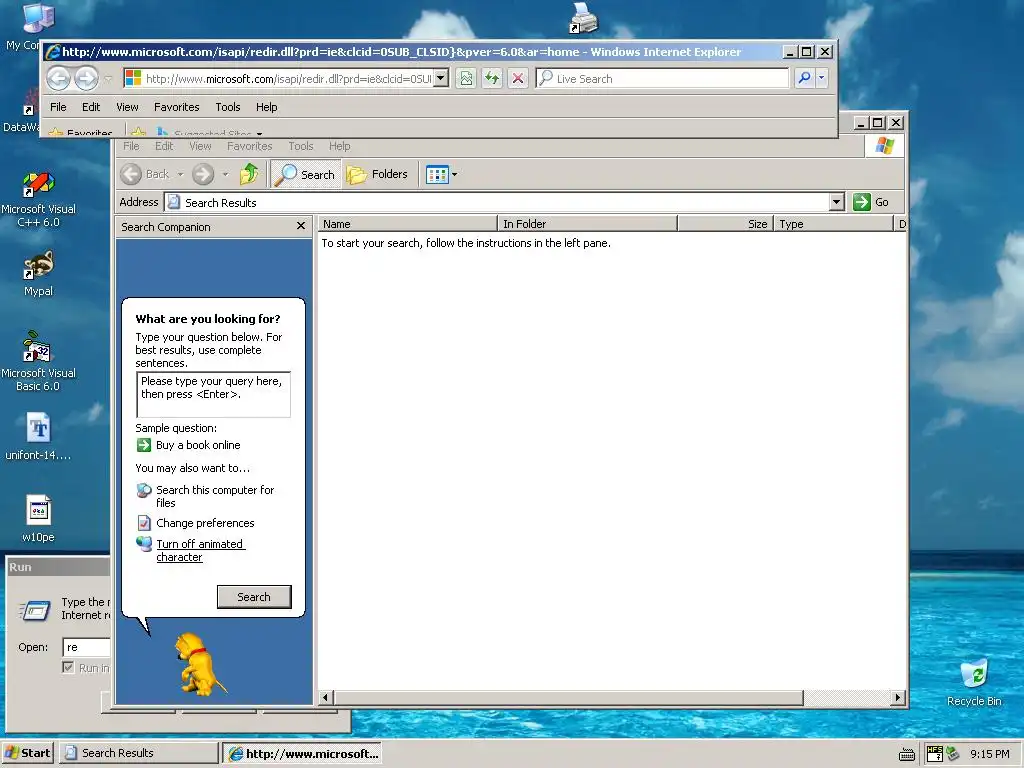
Task: Click the animated dog character
Action: 199,664
